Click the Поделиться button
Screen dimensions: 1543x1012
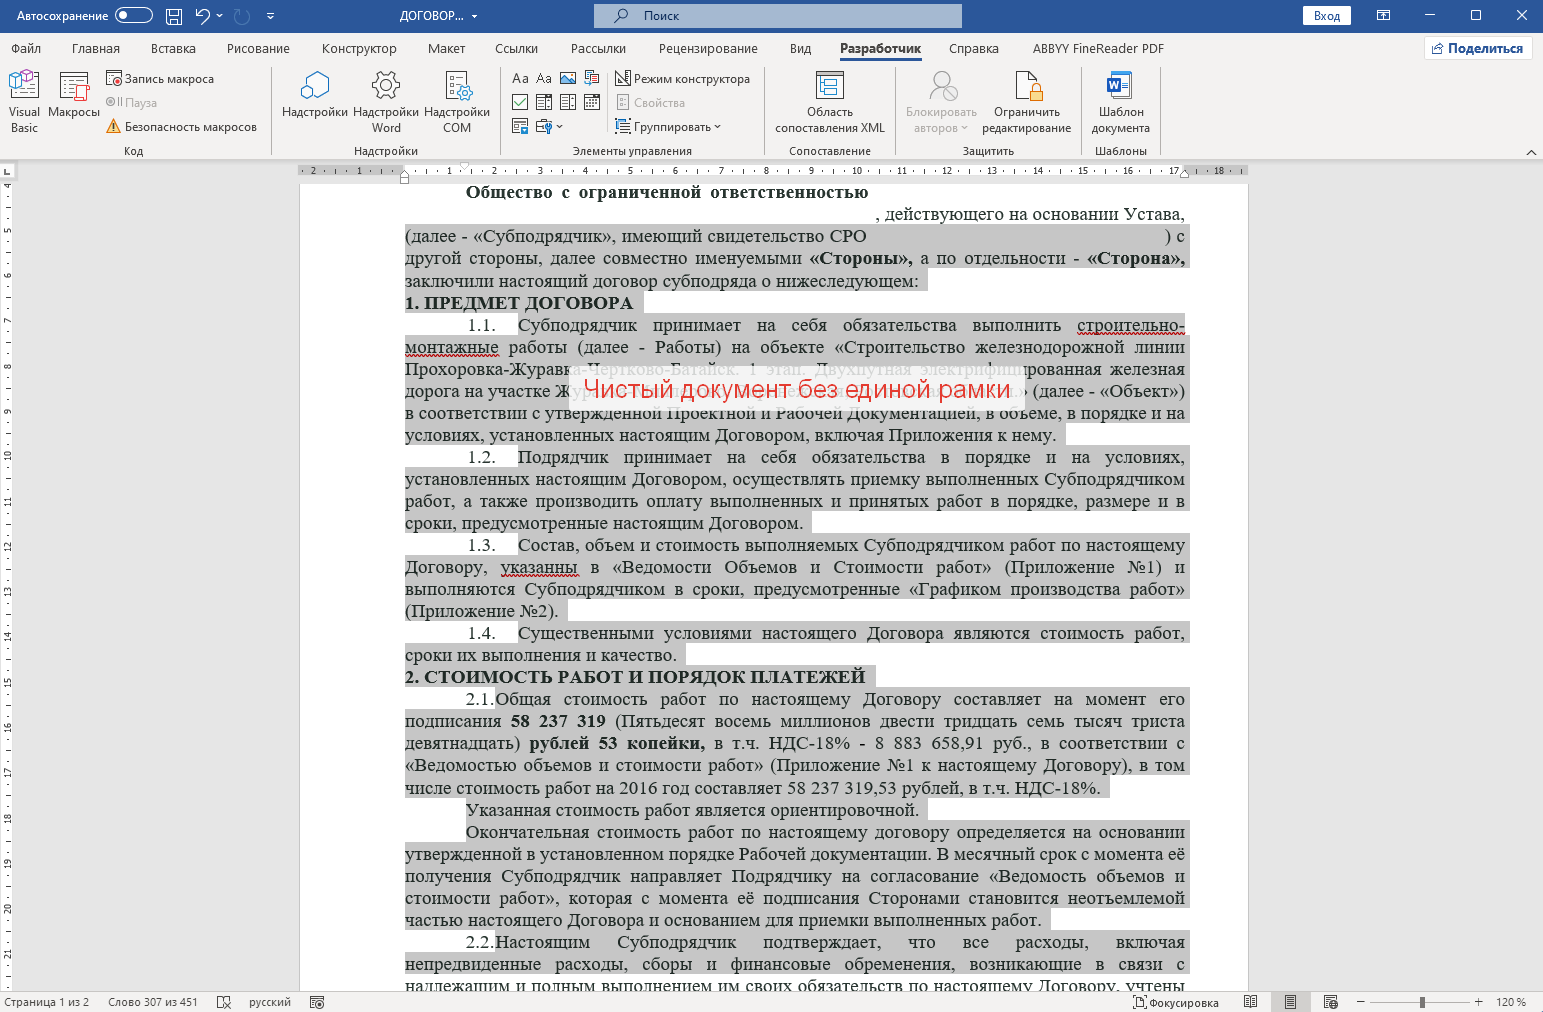[x=1477, y=48]
